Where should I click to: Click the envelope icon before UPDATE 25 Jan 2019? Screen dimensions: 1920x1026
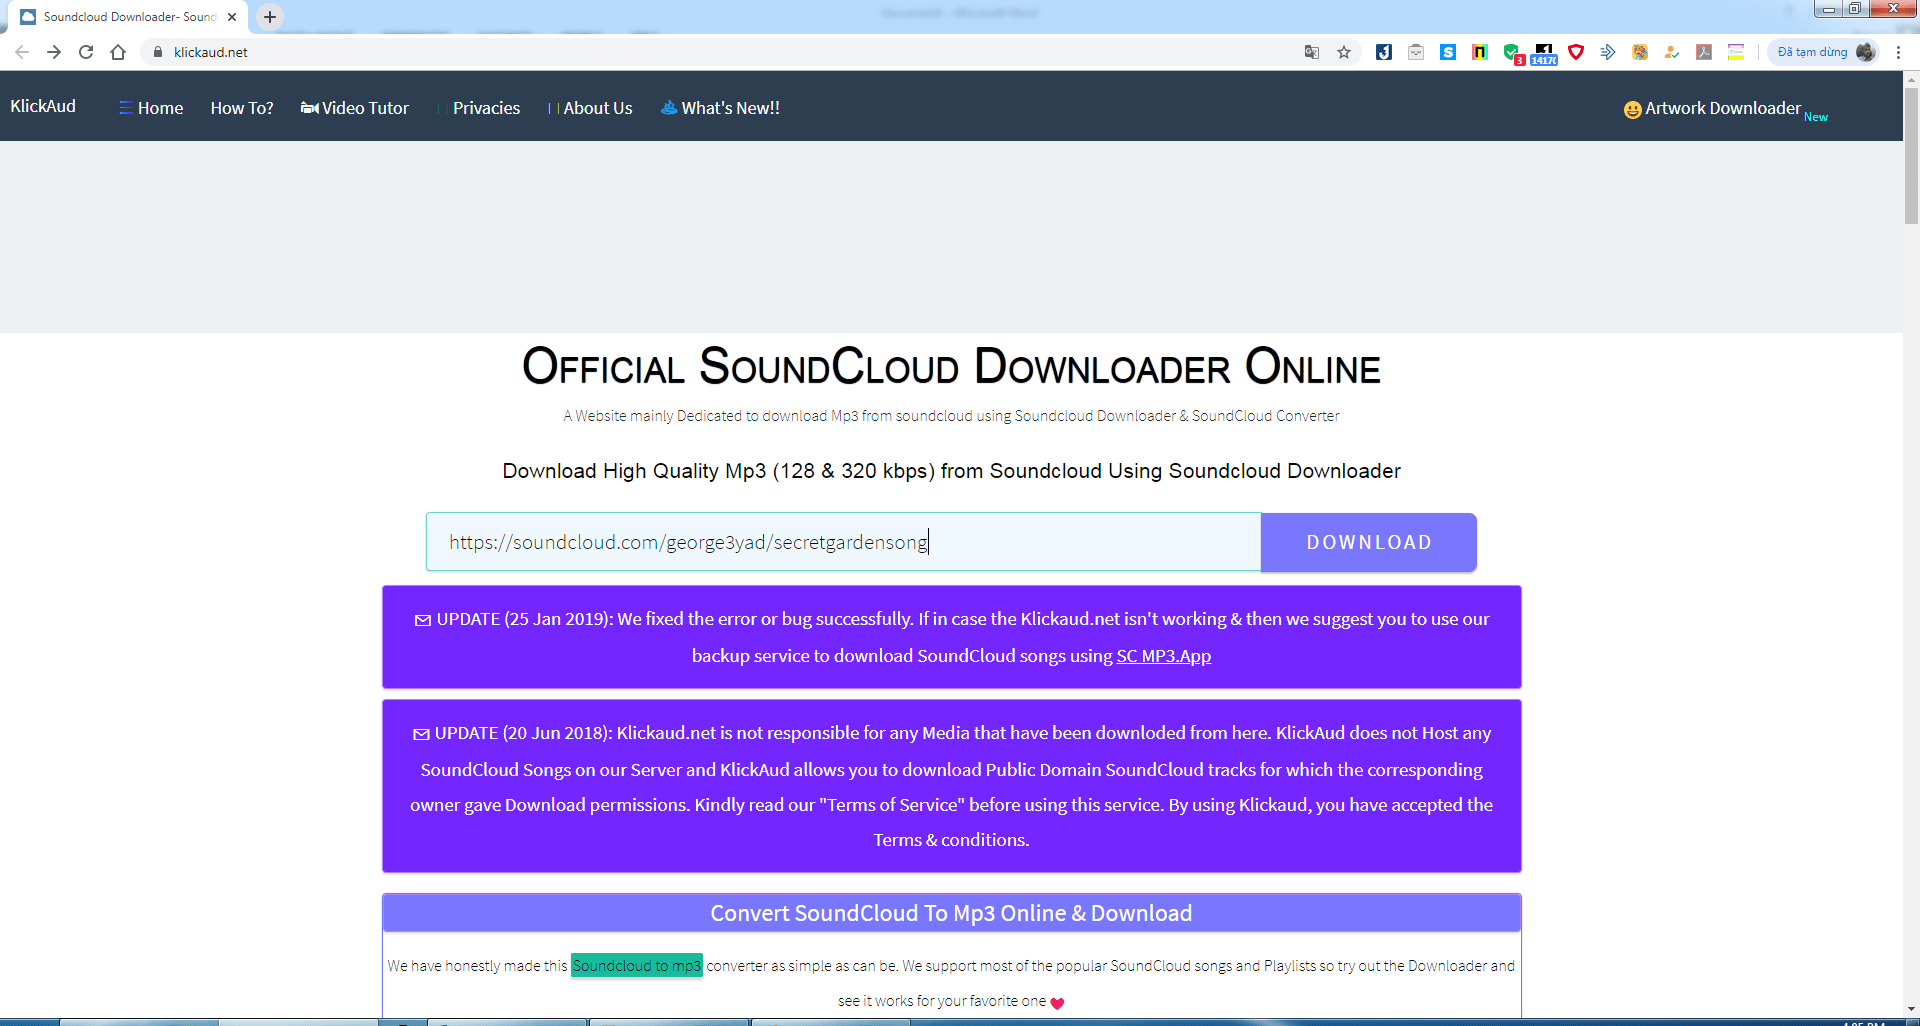coord(423,620)
